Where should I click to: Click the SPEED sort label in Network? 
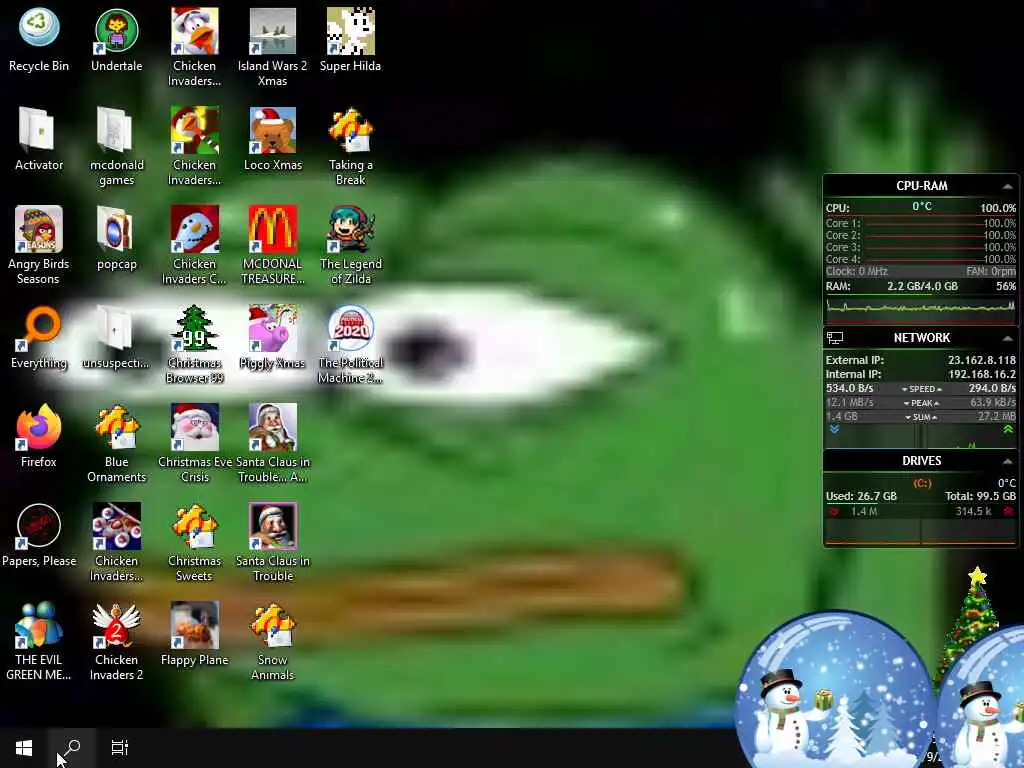[x=921, y=389]
